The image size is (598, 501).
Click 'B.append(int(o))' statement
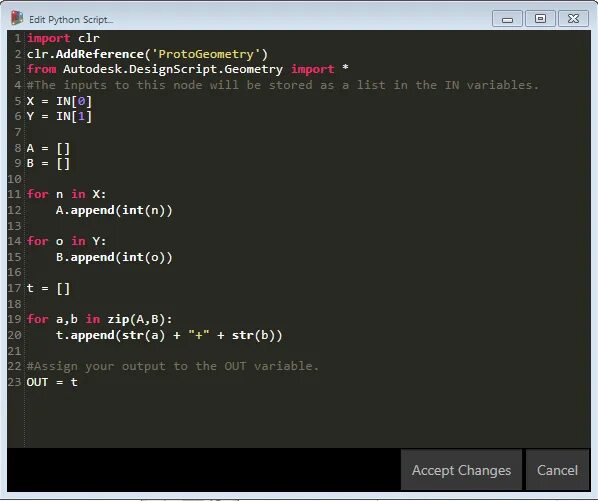[114, 257]
